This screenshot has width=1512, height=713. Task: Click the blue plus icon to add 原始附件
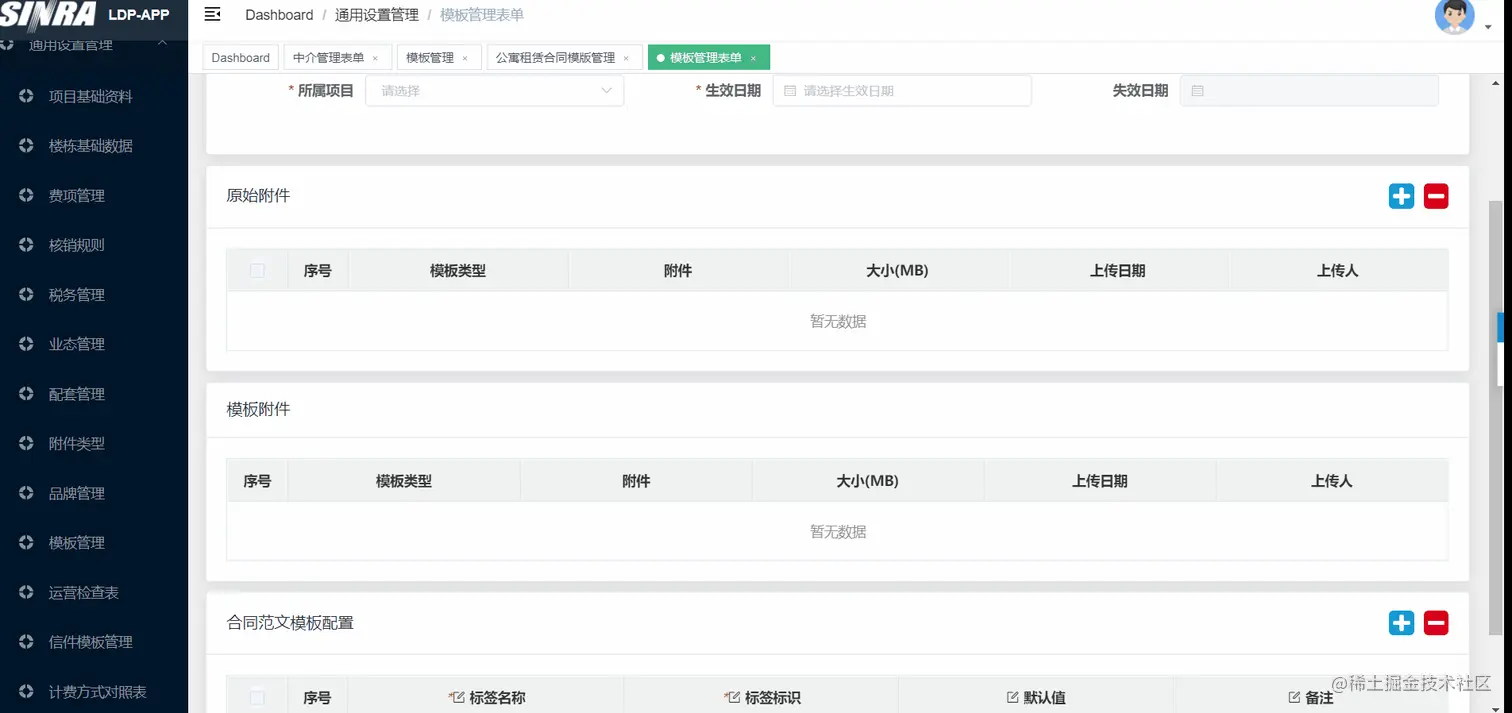click(x=1400, y=196)
